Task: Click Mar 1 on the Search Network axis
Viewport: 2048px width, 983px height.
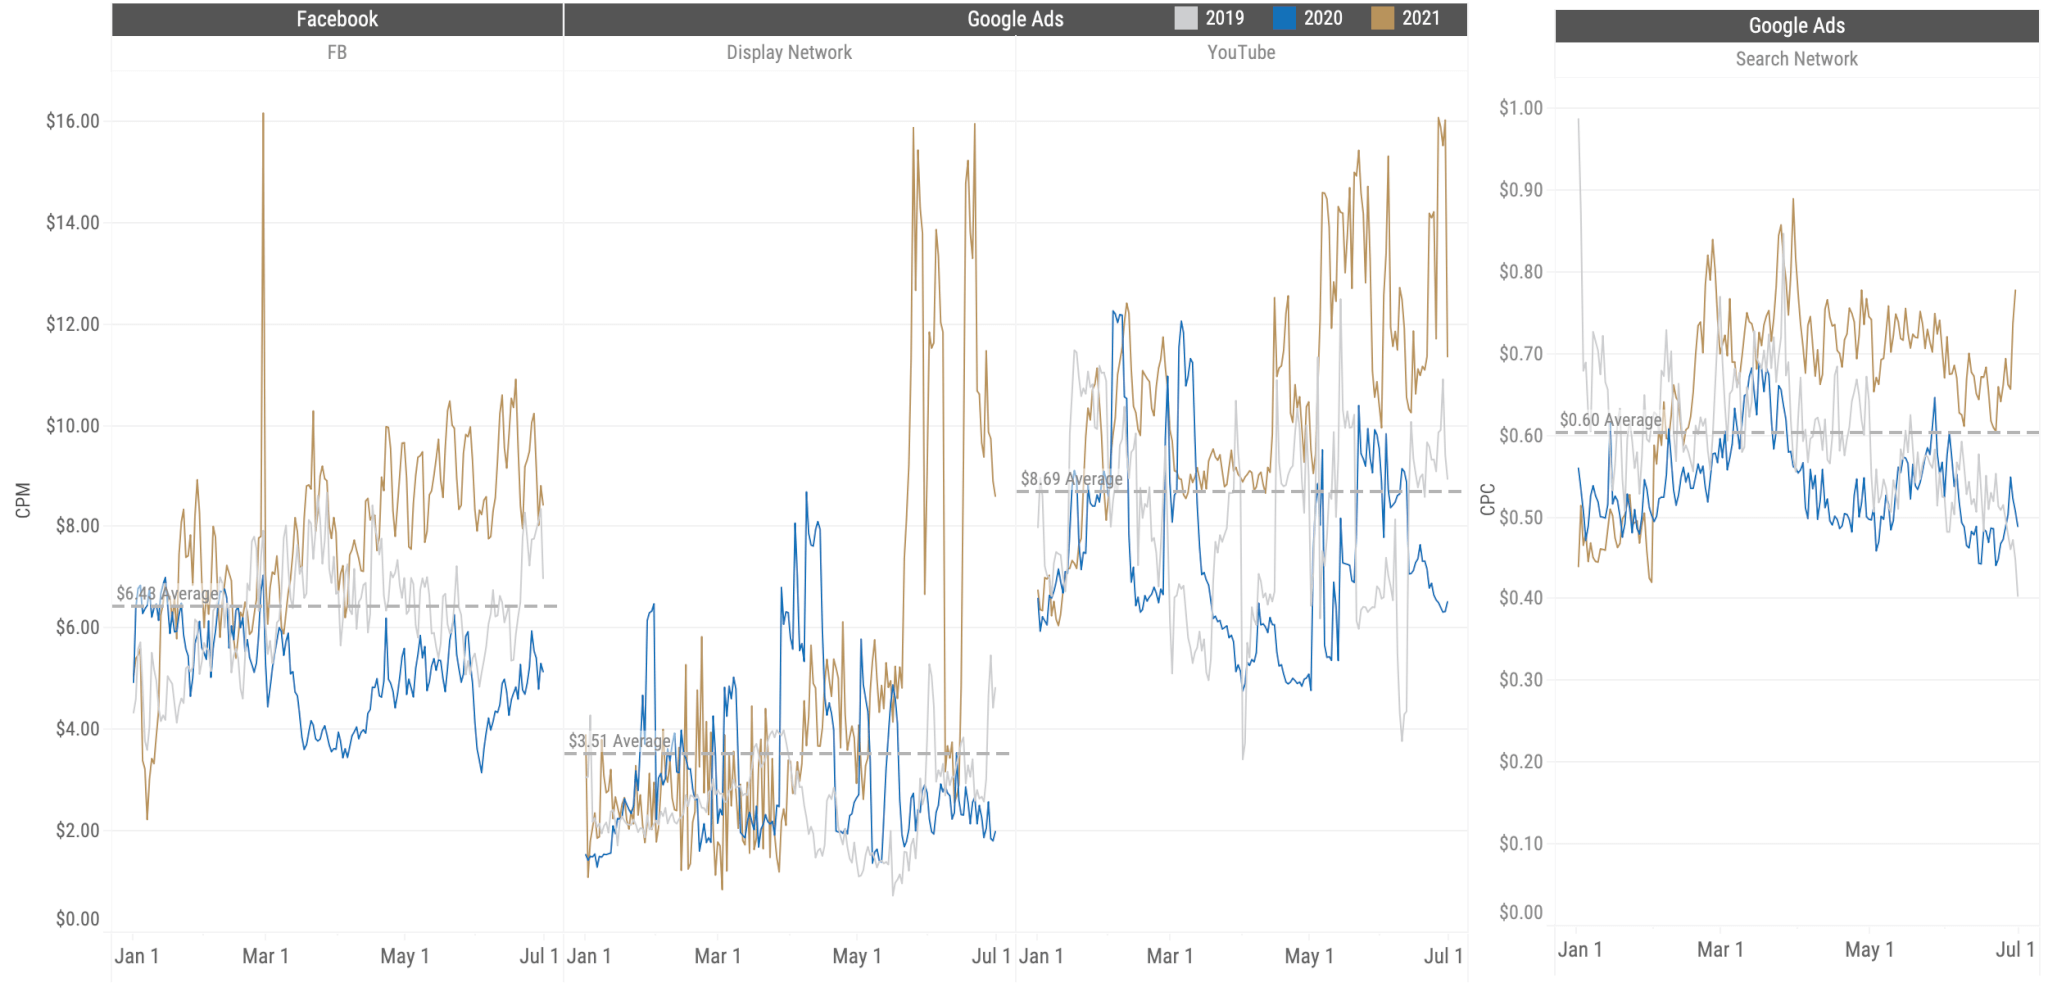Action: tap(1720, 950)
